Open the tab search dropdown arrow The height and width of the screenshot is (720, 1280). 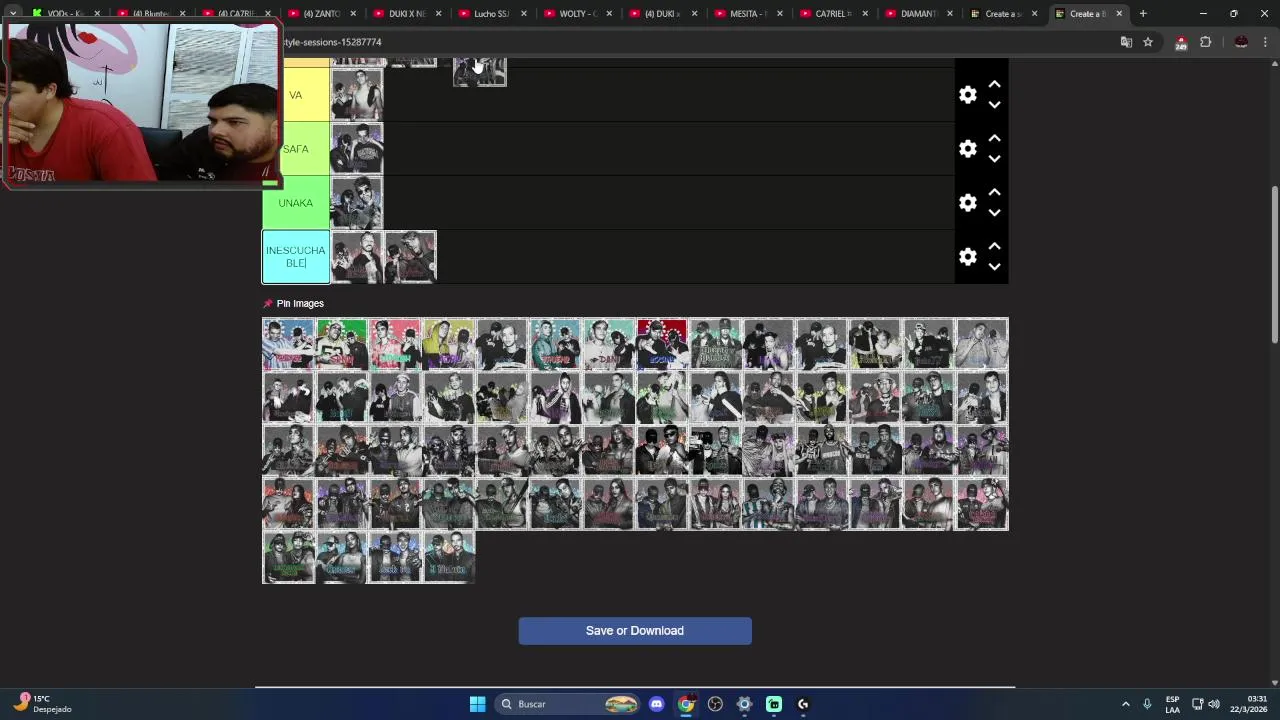pos(13,14)
